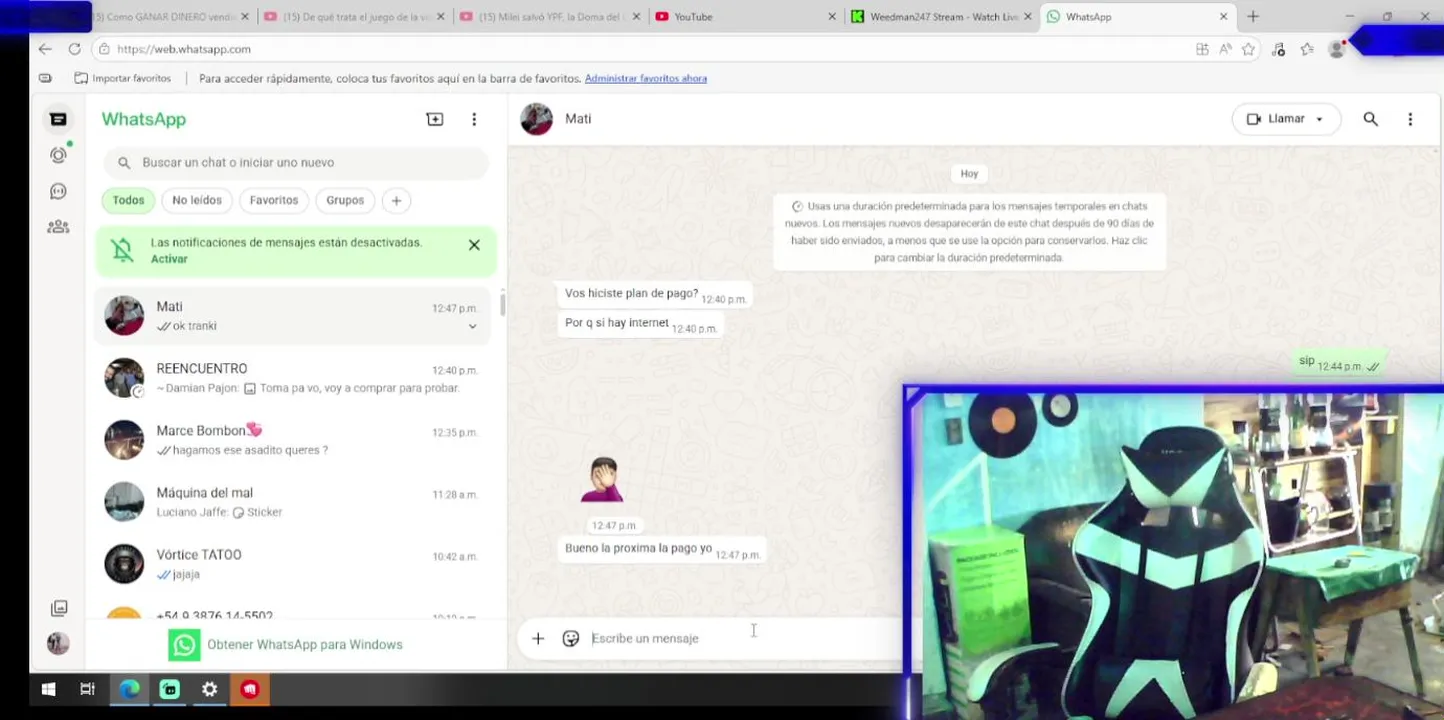Select the Favoritos filter chip
Screen dimensions: 1444x720
point(274,201)
